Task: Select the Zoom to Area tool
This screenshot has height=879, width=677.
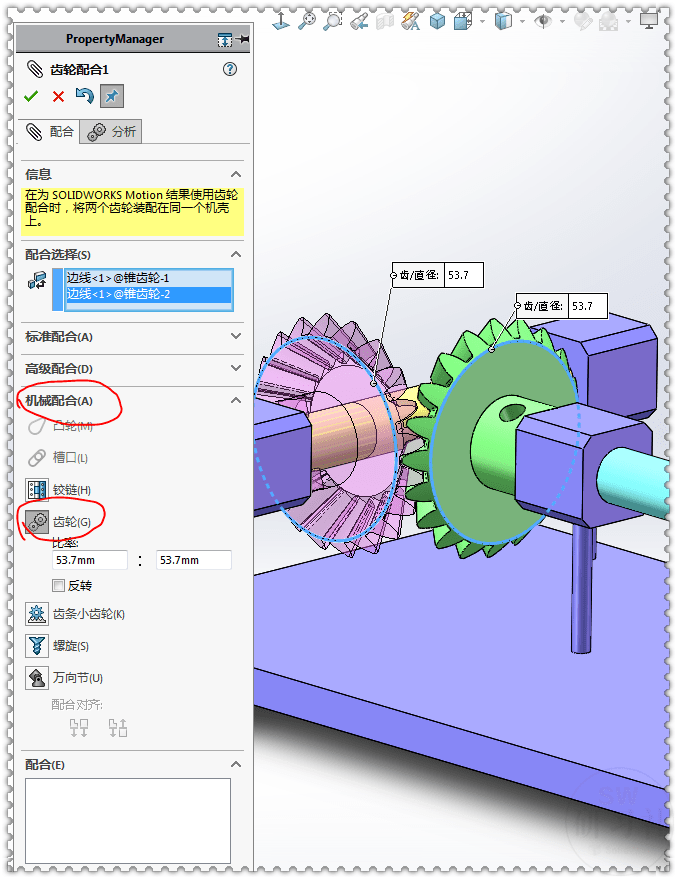Action: pyautogui.click(x=333, y=21)
